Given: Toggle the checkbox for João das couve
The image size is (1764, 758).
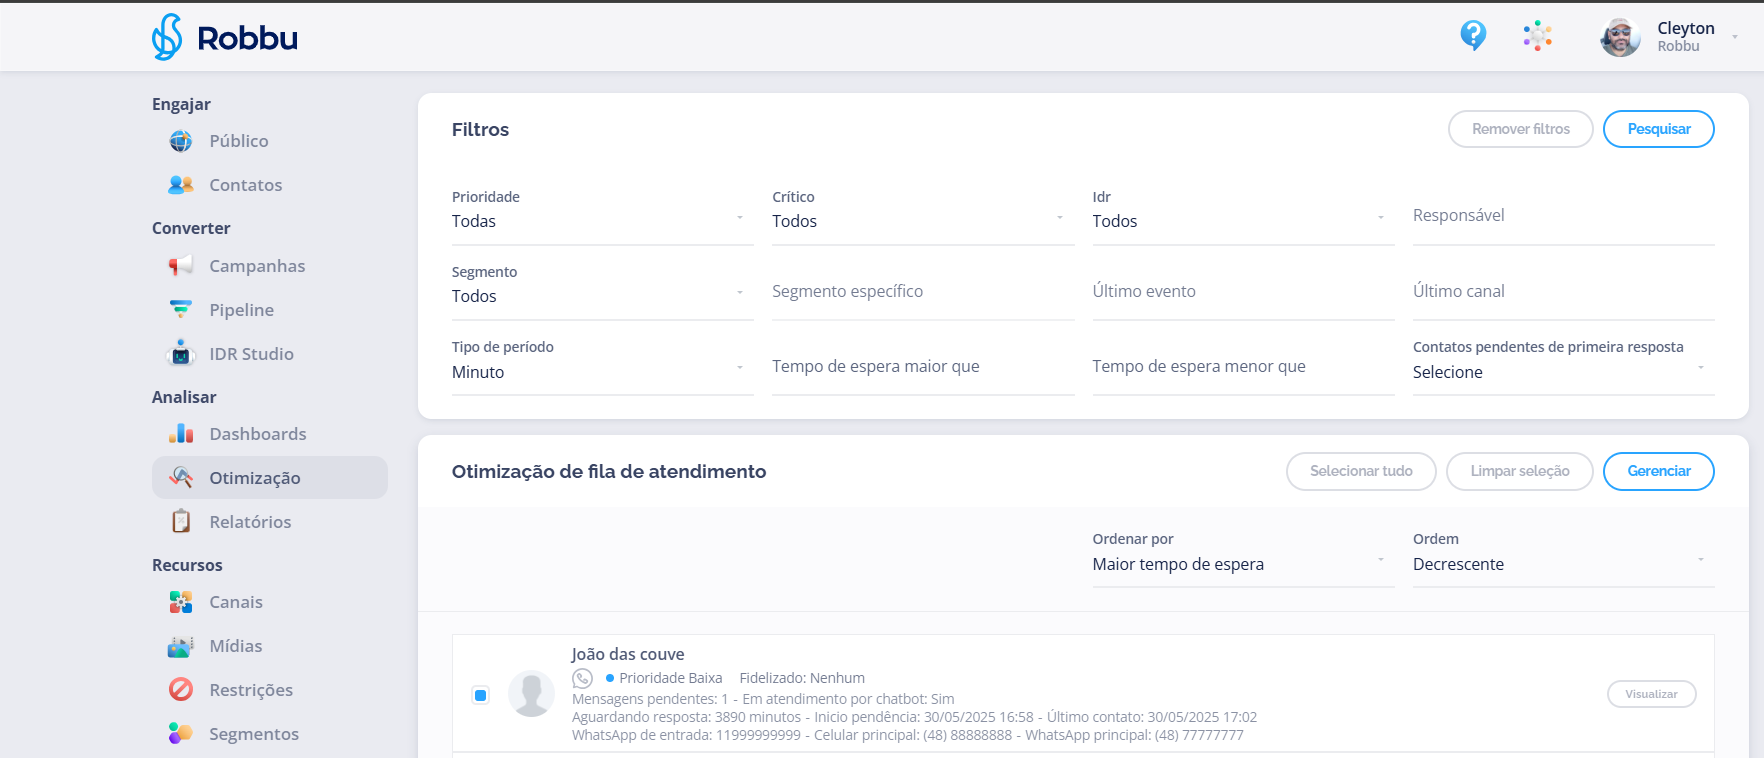Looking at the screenshot, I should coord(481,695).
